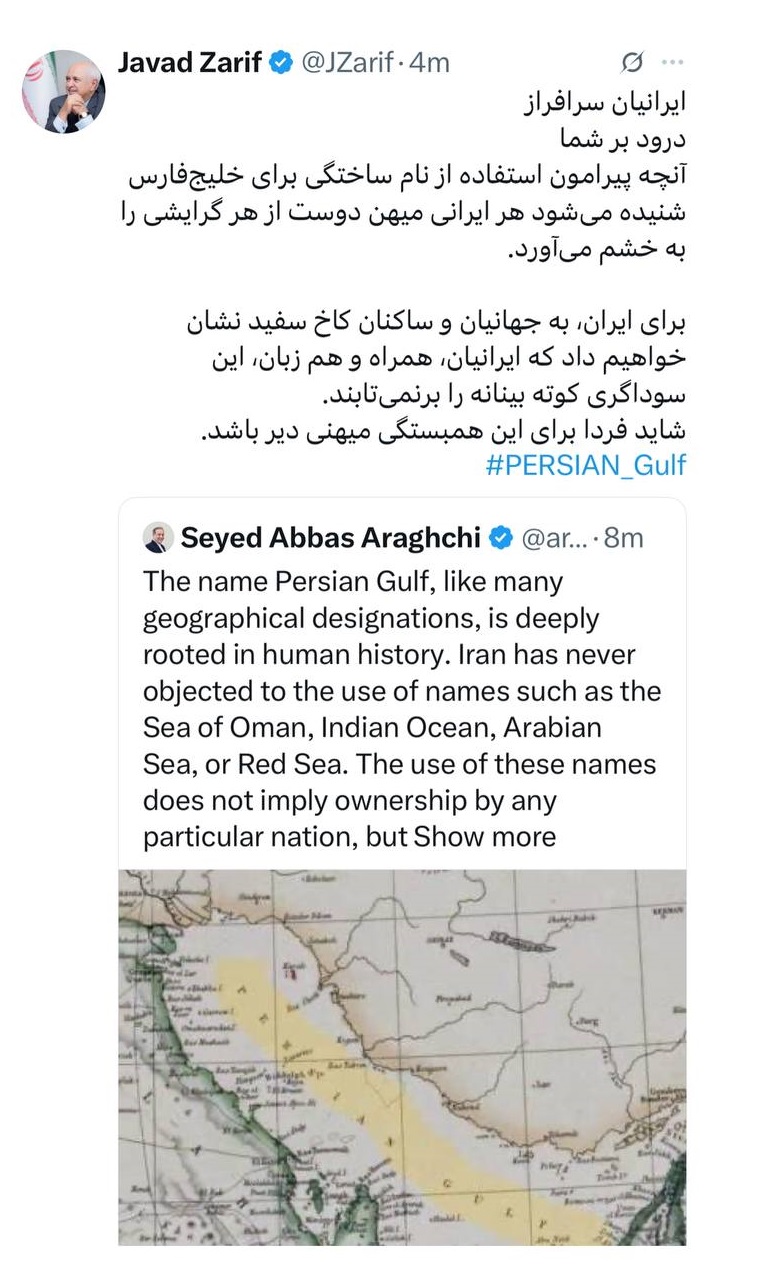Screen dimensions: 759x1275
Task: Tap the Grok slash icon on the tweet
Action: (632, 63)
